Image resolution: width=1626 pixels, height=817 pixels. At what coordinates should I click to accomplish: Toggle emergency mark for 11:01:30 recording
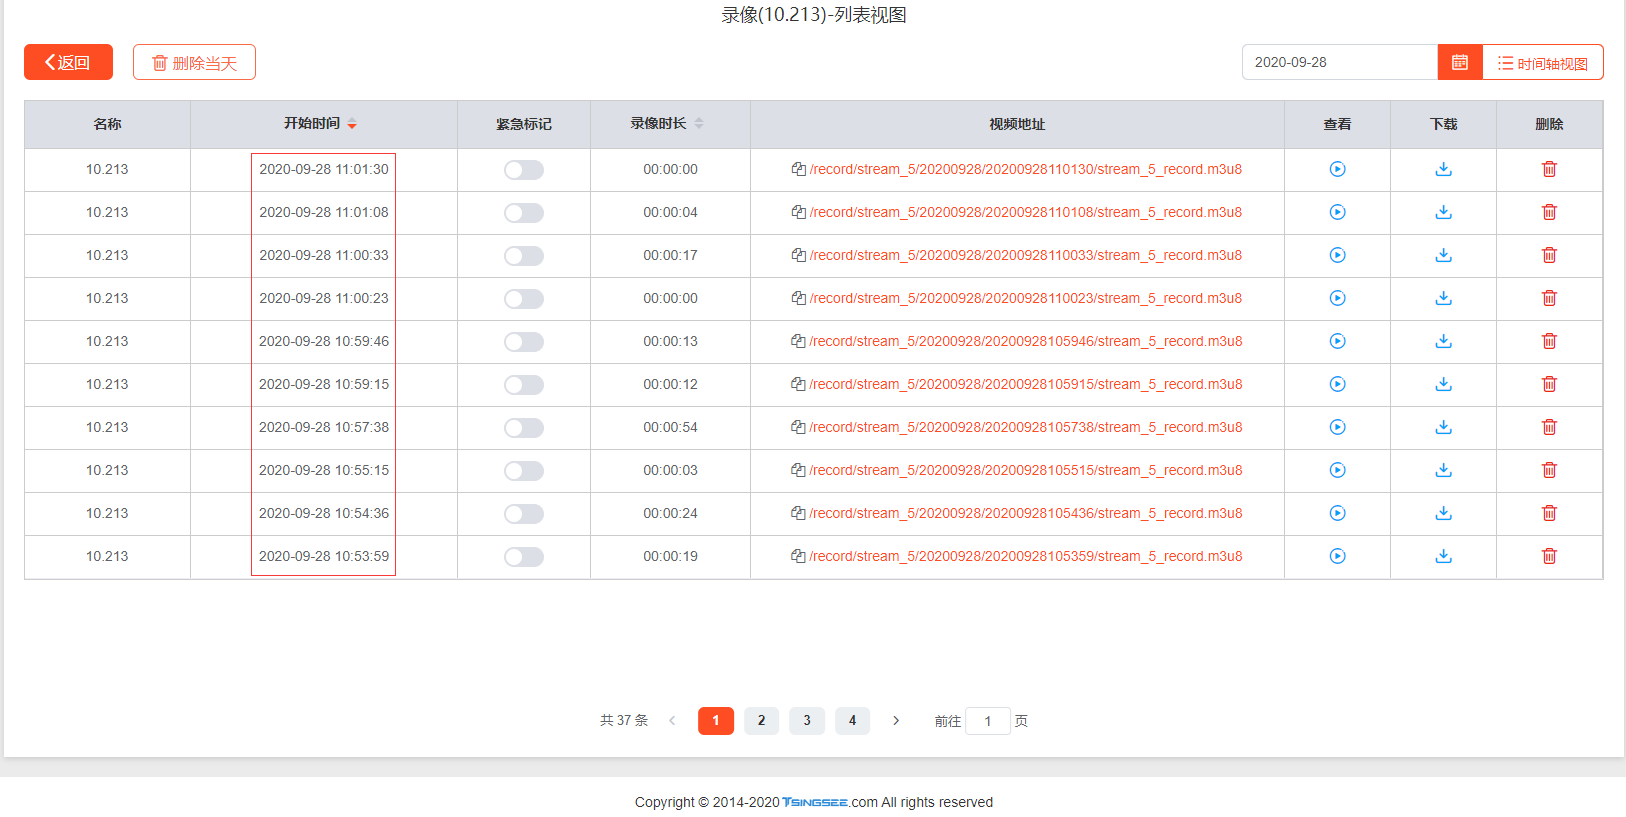point(524,170)
